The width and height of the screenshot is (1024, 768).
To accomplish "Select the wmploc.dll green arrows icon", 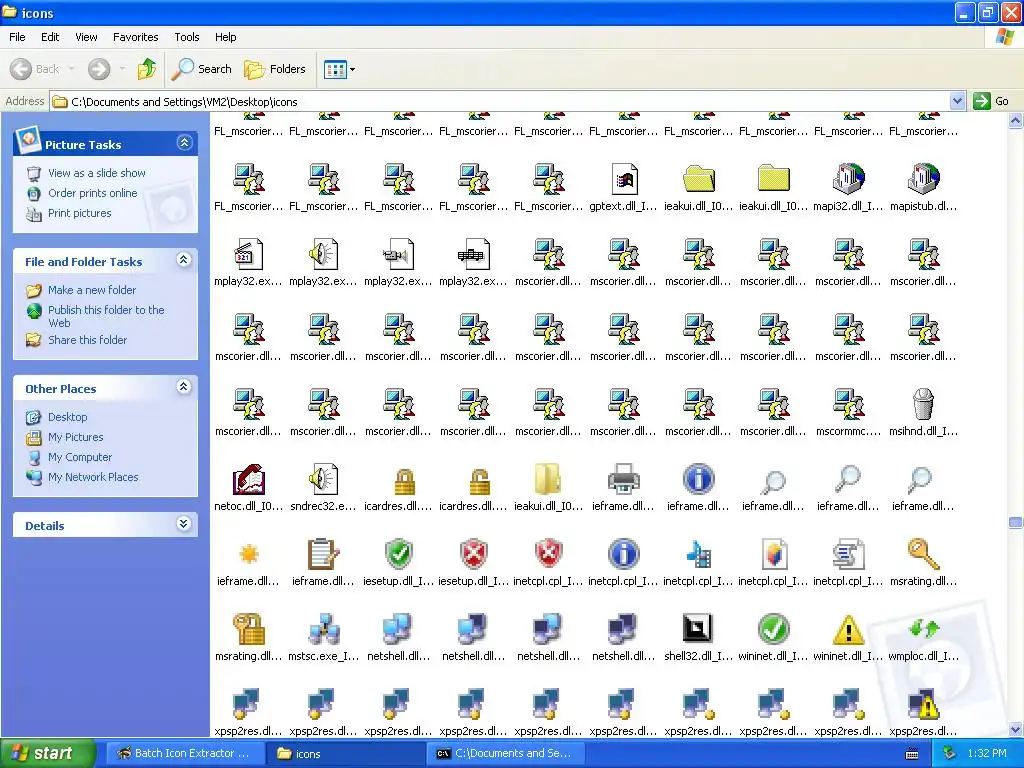I will pos(923,628).
